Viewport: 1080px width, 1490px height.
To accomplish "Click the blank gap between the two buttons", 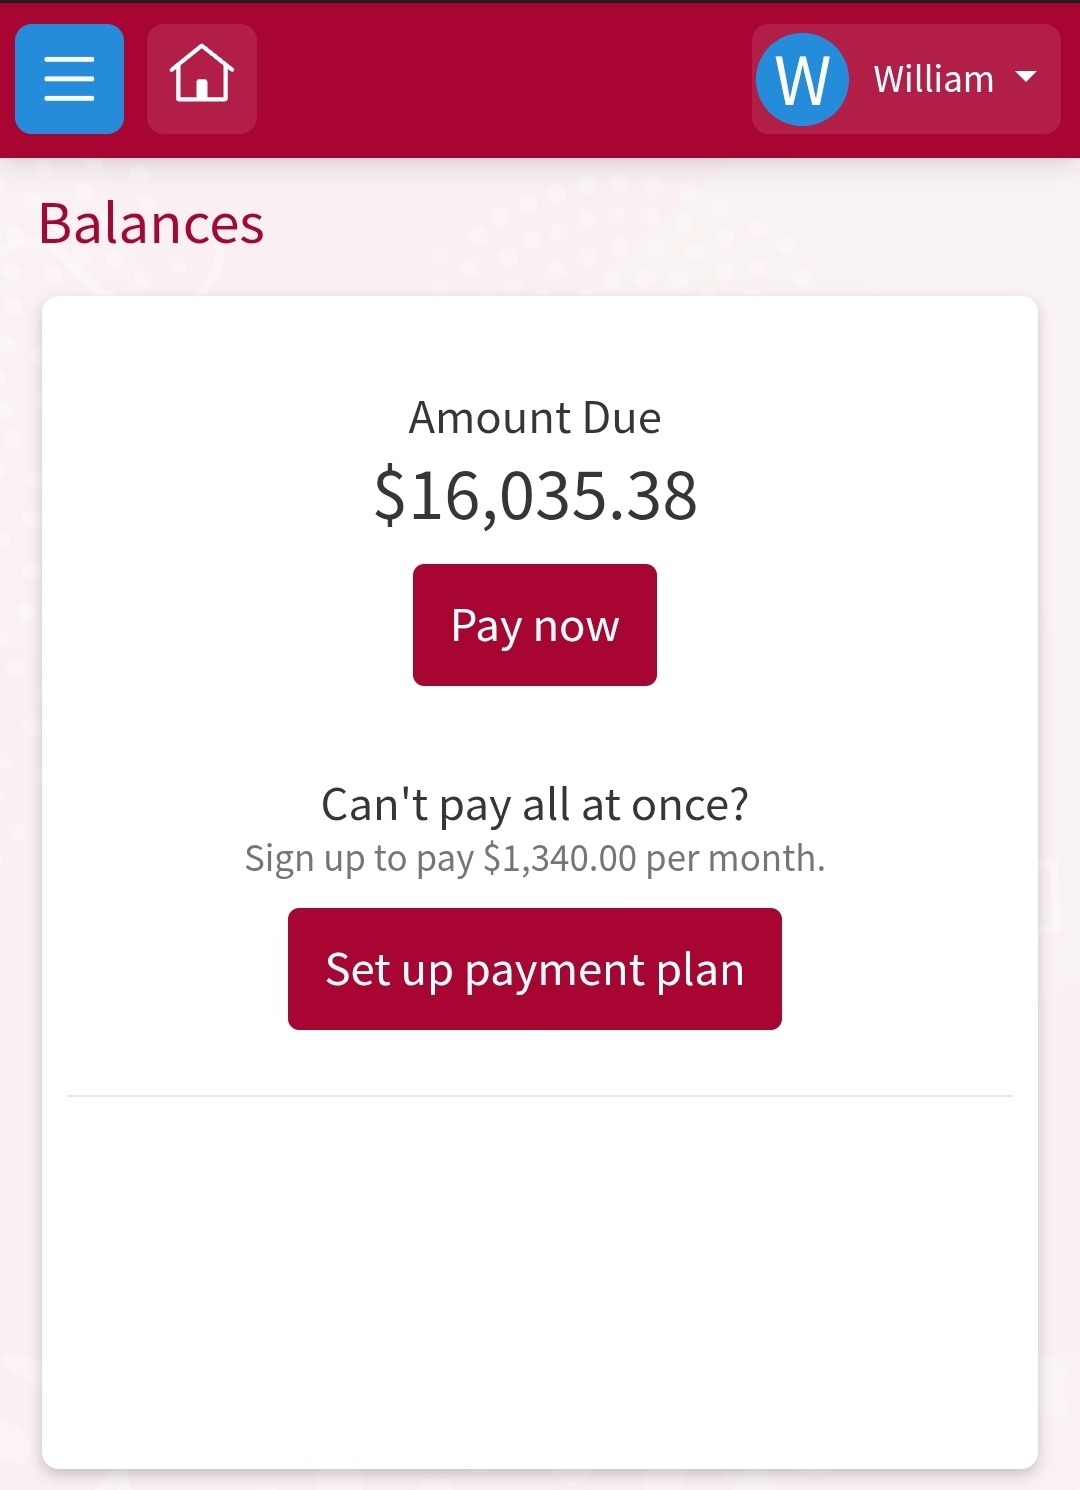I will click(x=535, y=735).
